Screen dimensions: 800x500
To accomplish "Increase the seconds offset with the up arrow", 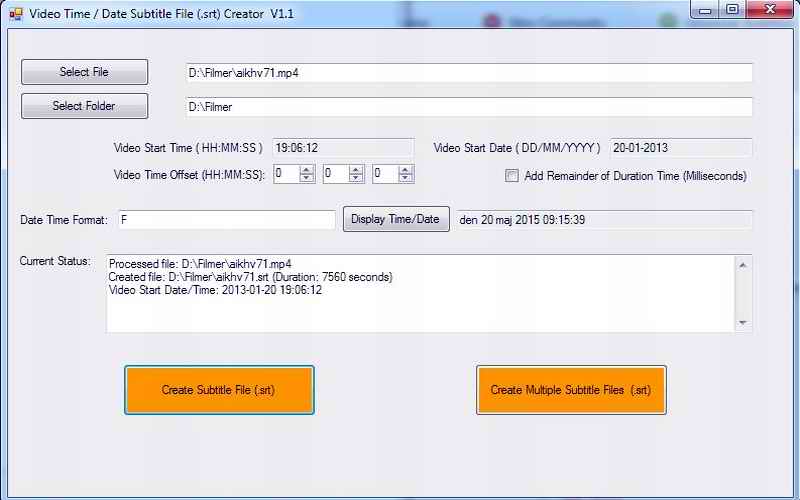I will [406, 169].
